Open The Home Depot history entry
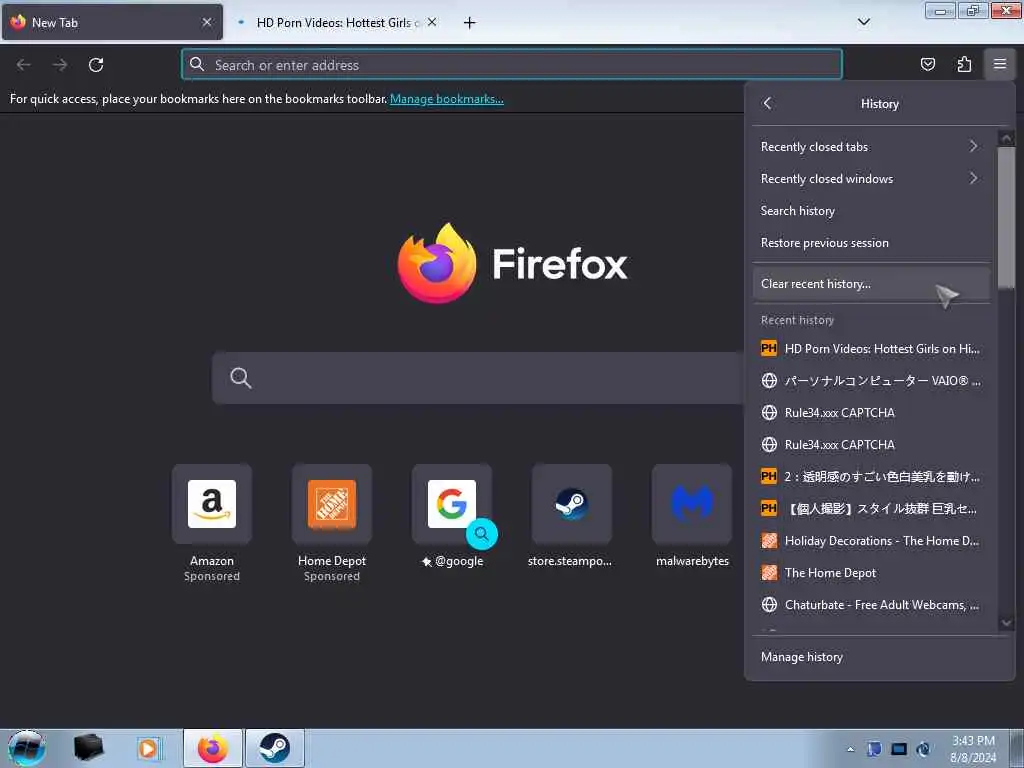The width and height of the screenshot is (1024, 768). [x=871, y=573]
